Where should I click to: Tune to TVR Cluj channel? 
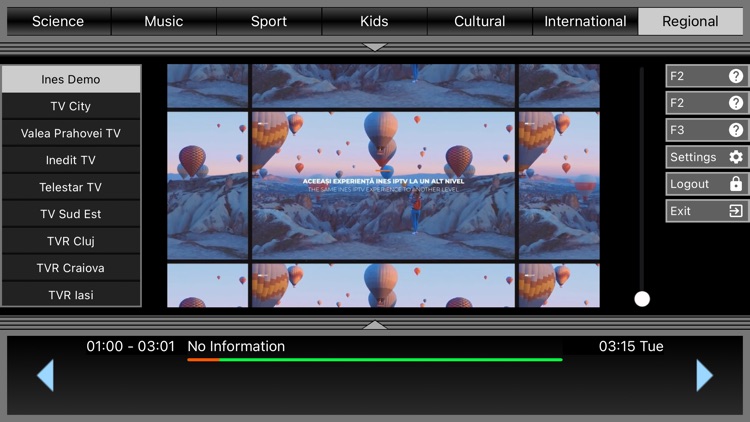pyautogui.click(x=71, y=241)
